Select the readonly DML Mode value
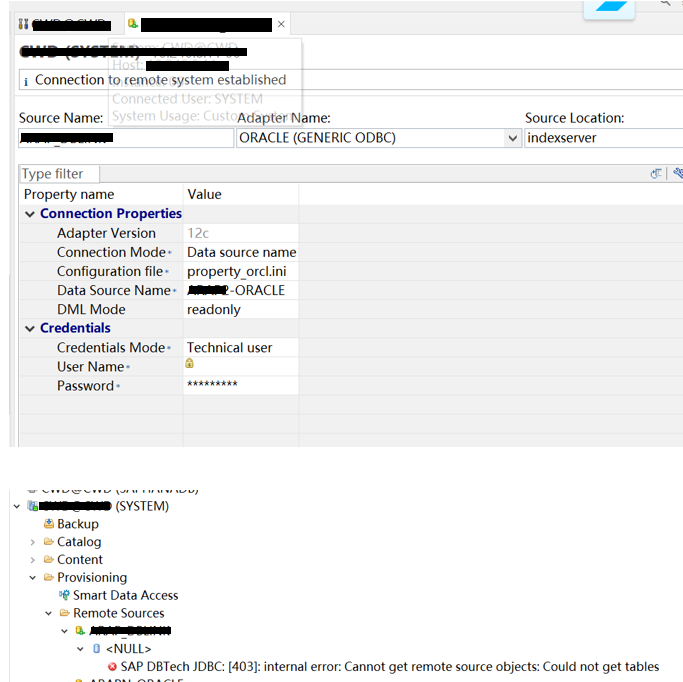 tap(213, 309)
